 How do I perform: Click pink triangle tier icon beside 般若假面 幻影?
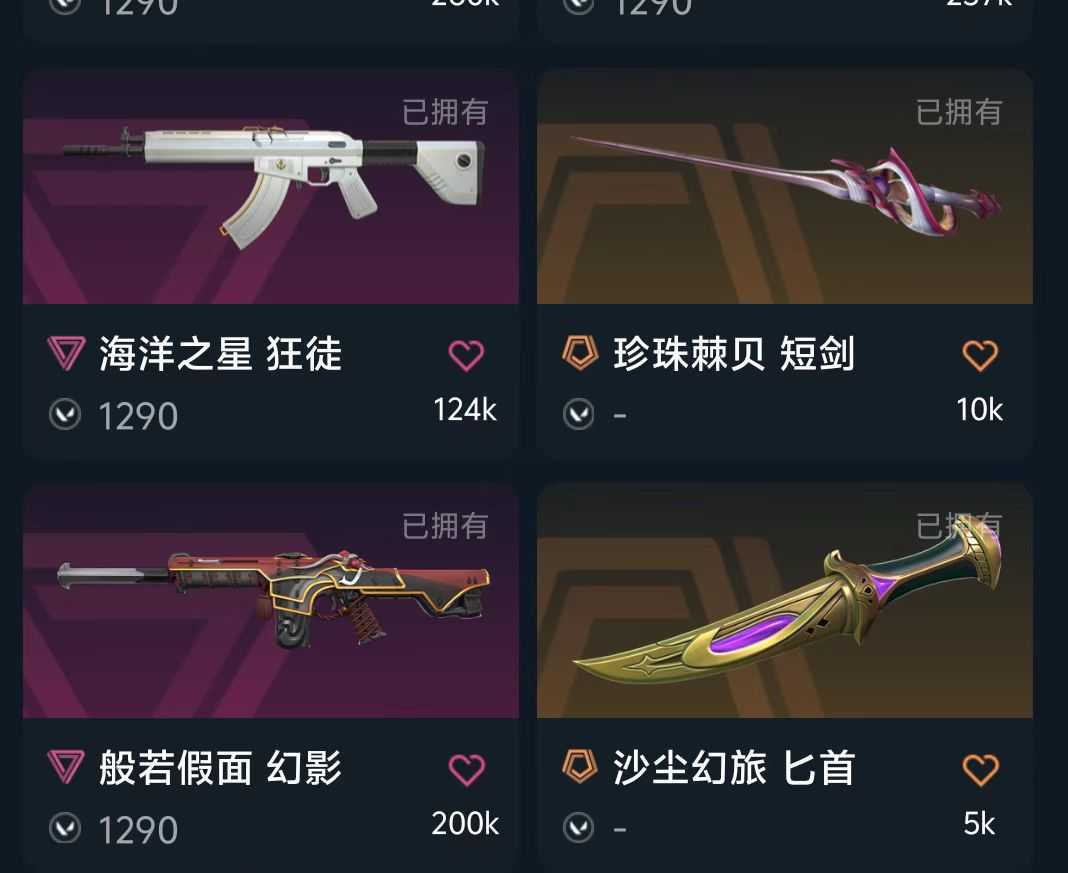click(67, 767)
